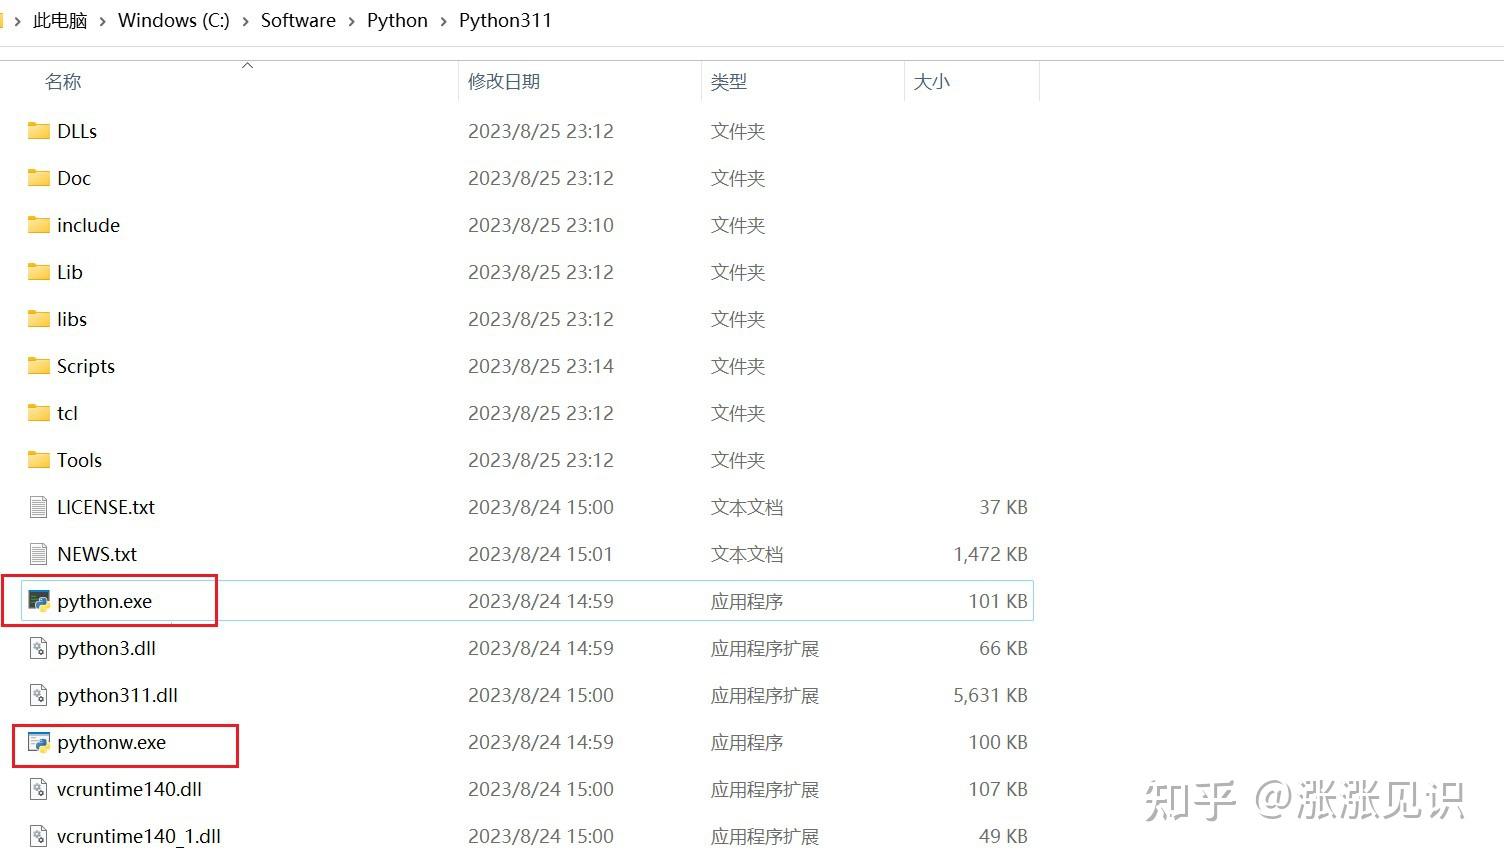
Task: Sort by the 类型 column header
Action: tap(729, 82)
